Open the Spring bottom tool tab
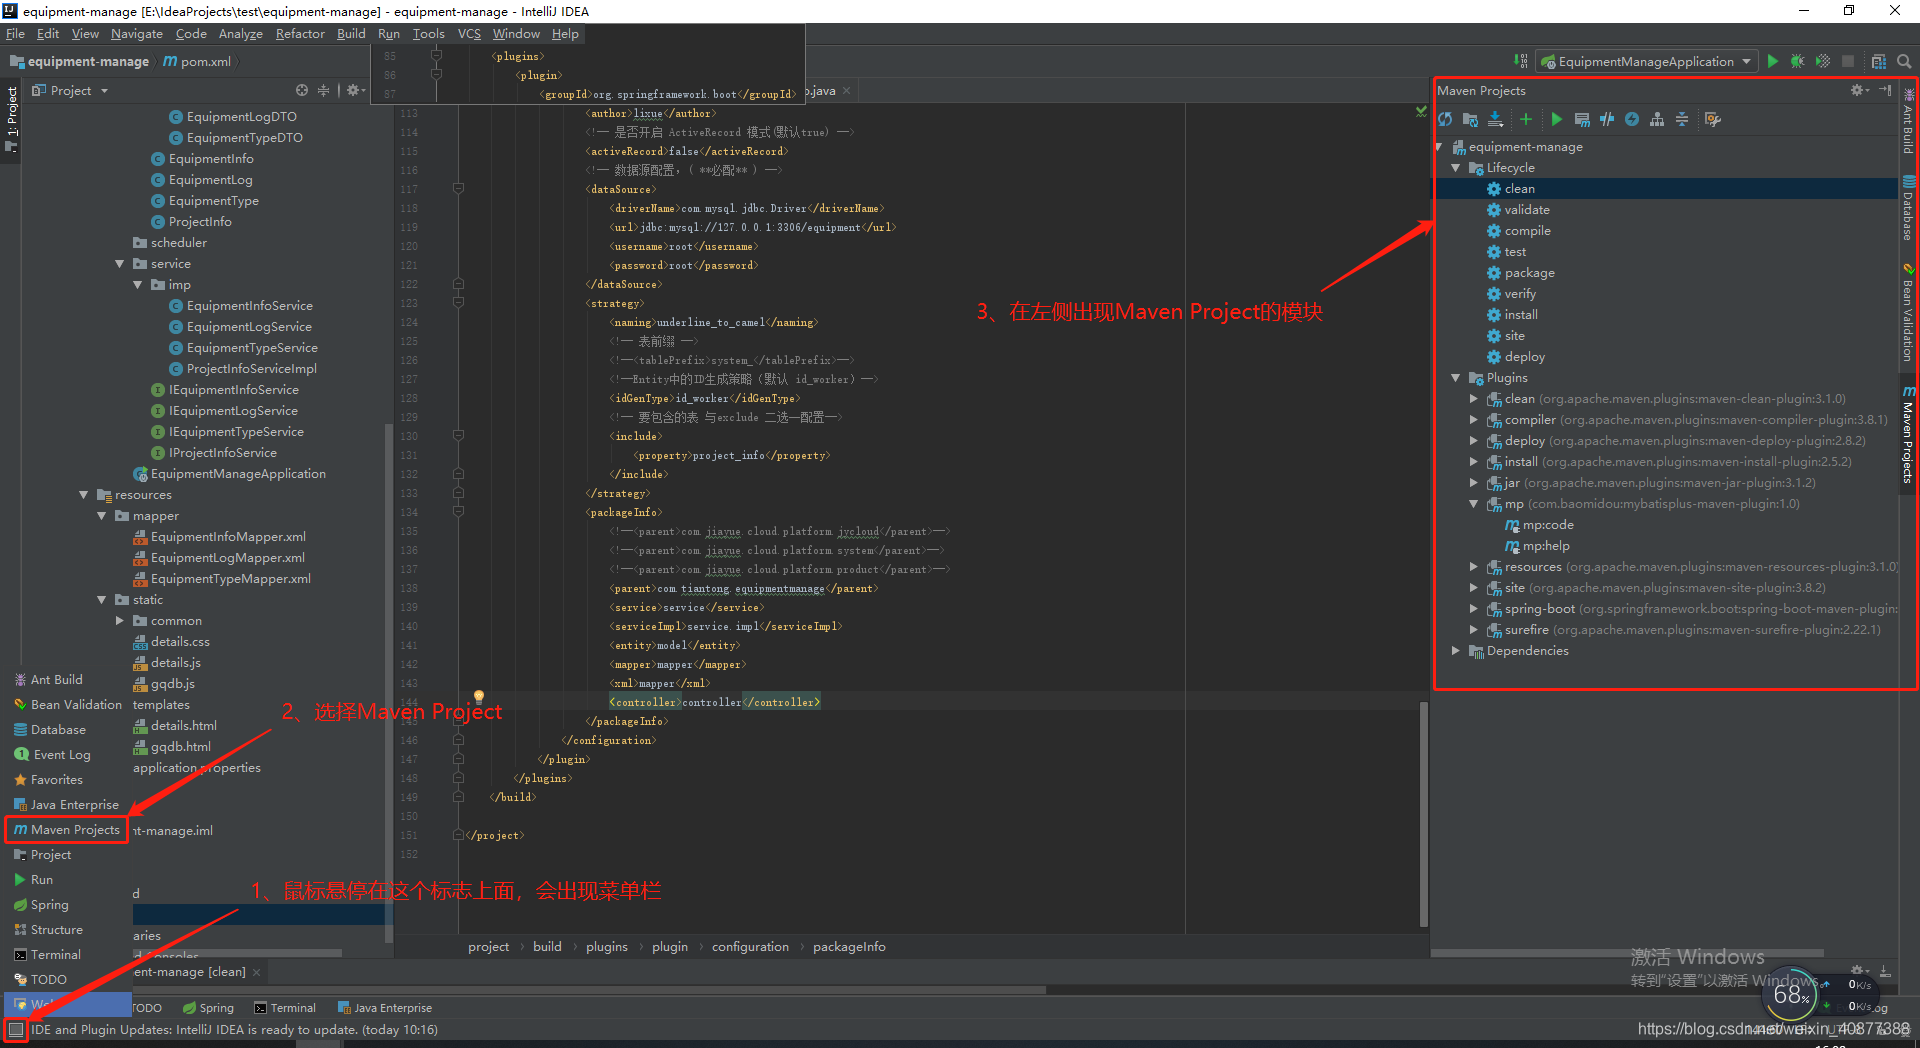This screenshot has width=1920, height=1048. tap(208, 1008)
